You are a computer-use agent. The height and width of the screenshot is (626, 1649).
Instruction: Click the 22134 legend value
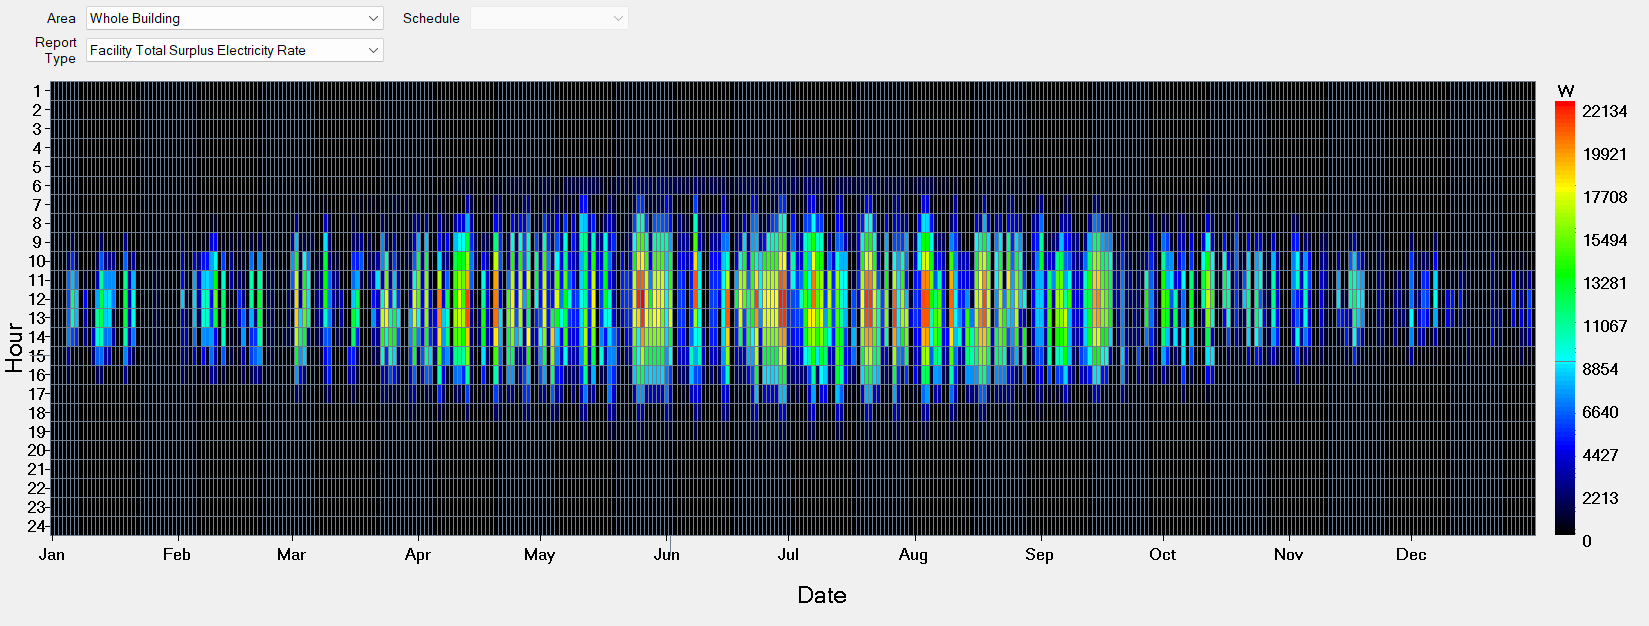[1604, 111]
